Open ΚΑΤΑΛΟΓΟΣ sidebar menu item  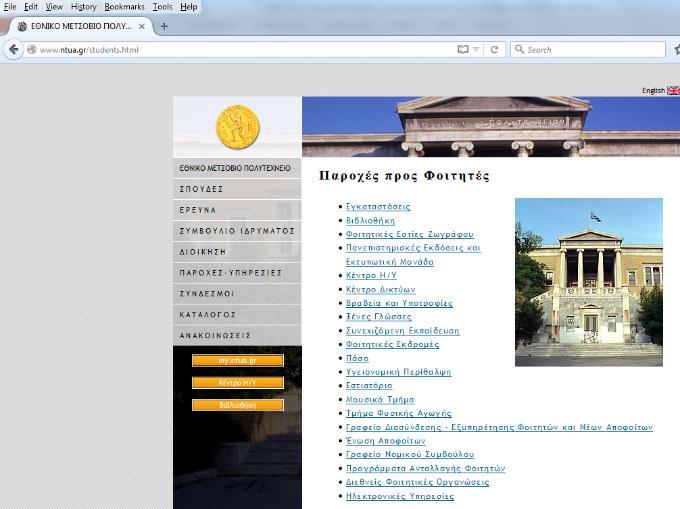[237, 314]
